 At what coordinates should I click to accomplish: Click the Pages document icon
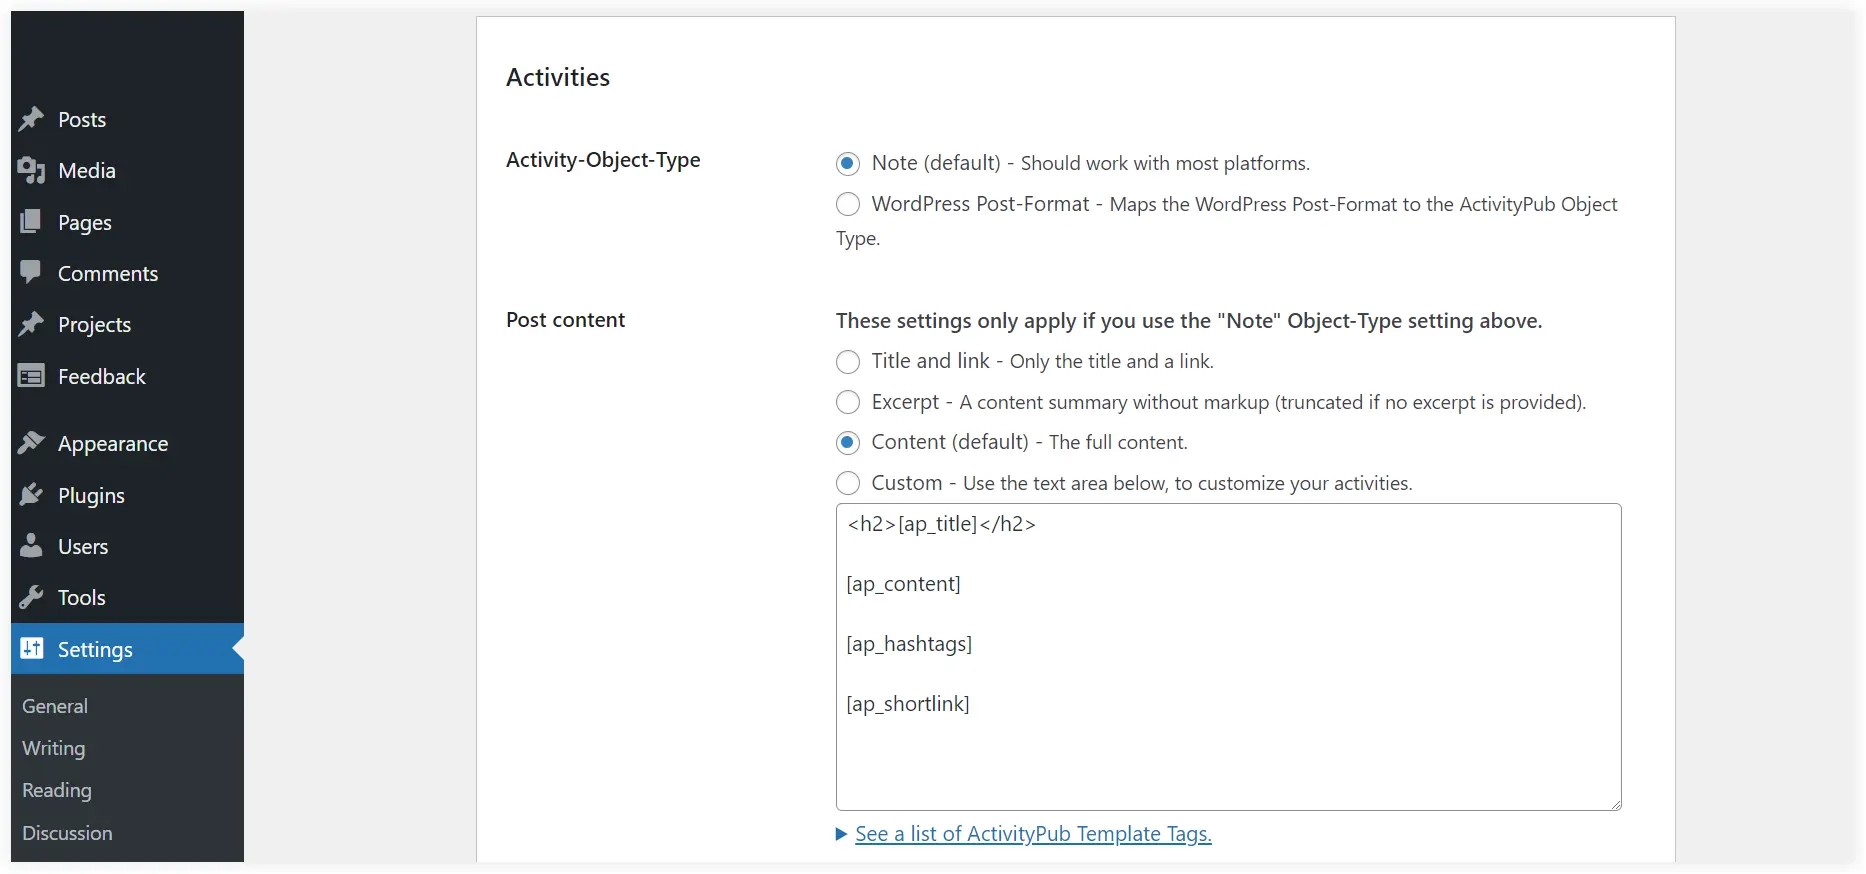point(31,222)
